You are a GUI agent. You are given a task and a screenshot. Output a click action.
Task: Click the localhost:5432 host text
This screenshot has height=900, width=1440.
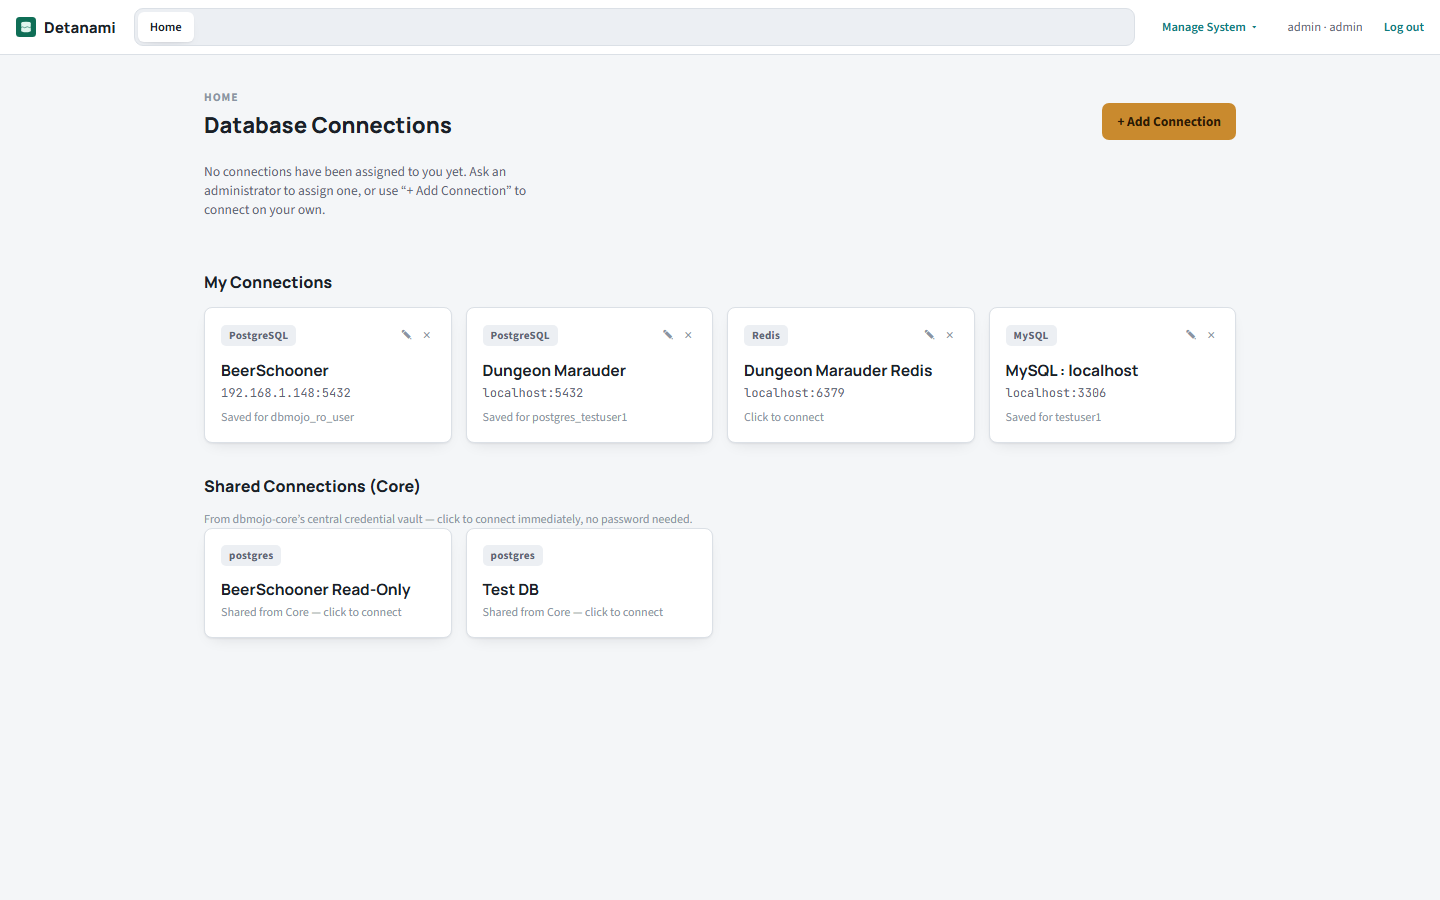coord(533,393)
